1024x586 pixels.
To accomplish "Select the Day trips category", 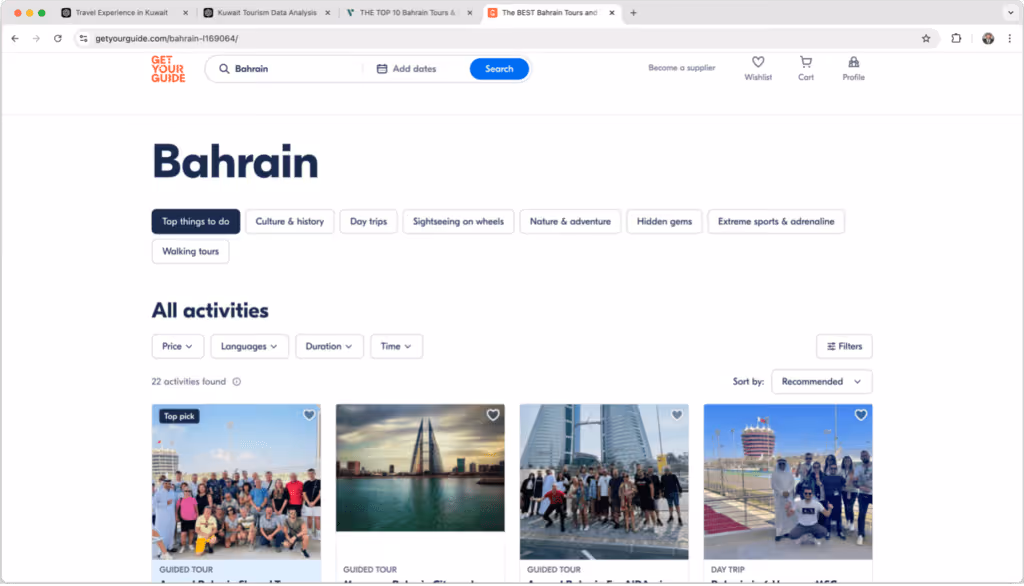I will tap(368, 221).
